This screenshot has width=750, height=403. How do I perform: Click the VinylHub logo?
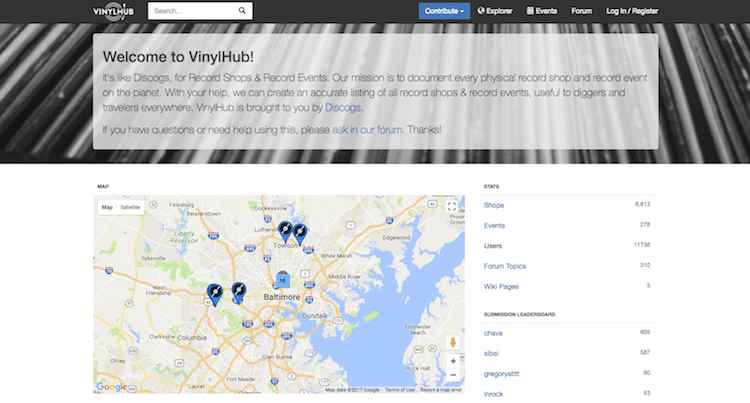pos(113,11)
